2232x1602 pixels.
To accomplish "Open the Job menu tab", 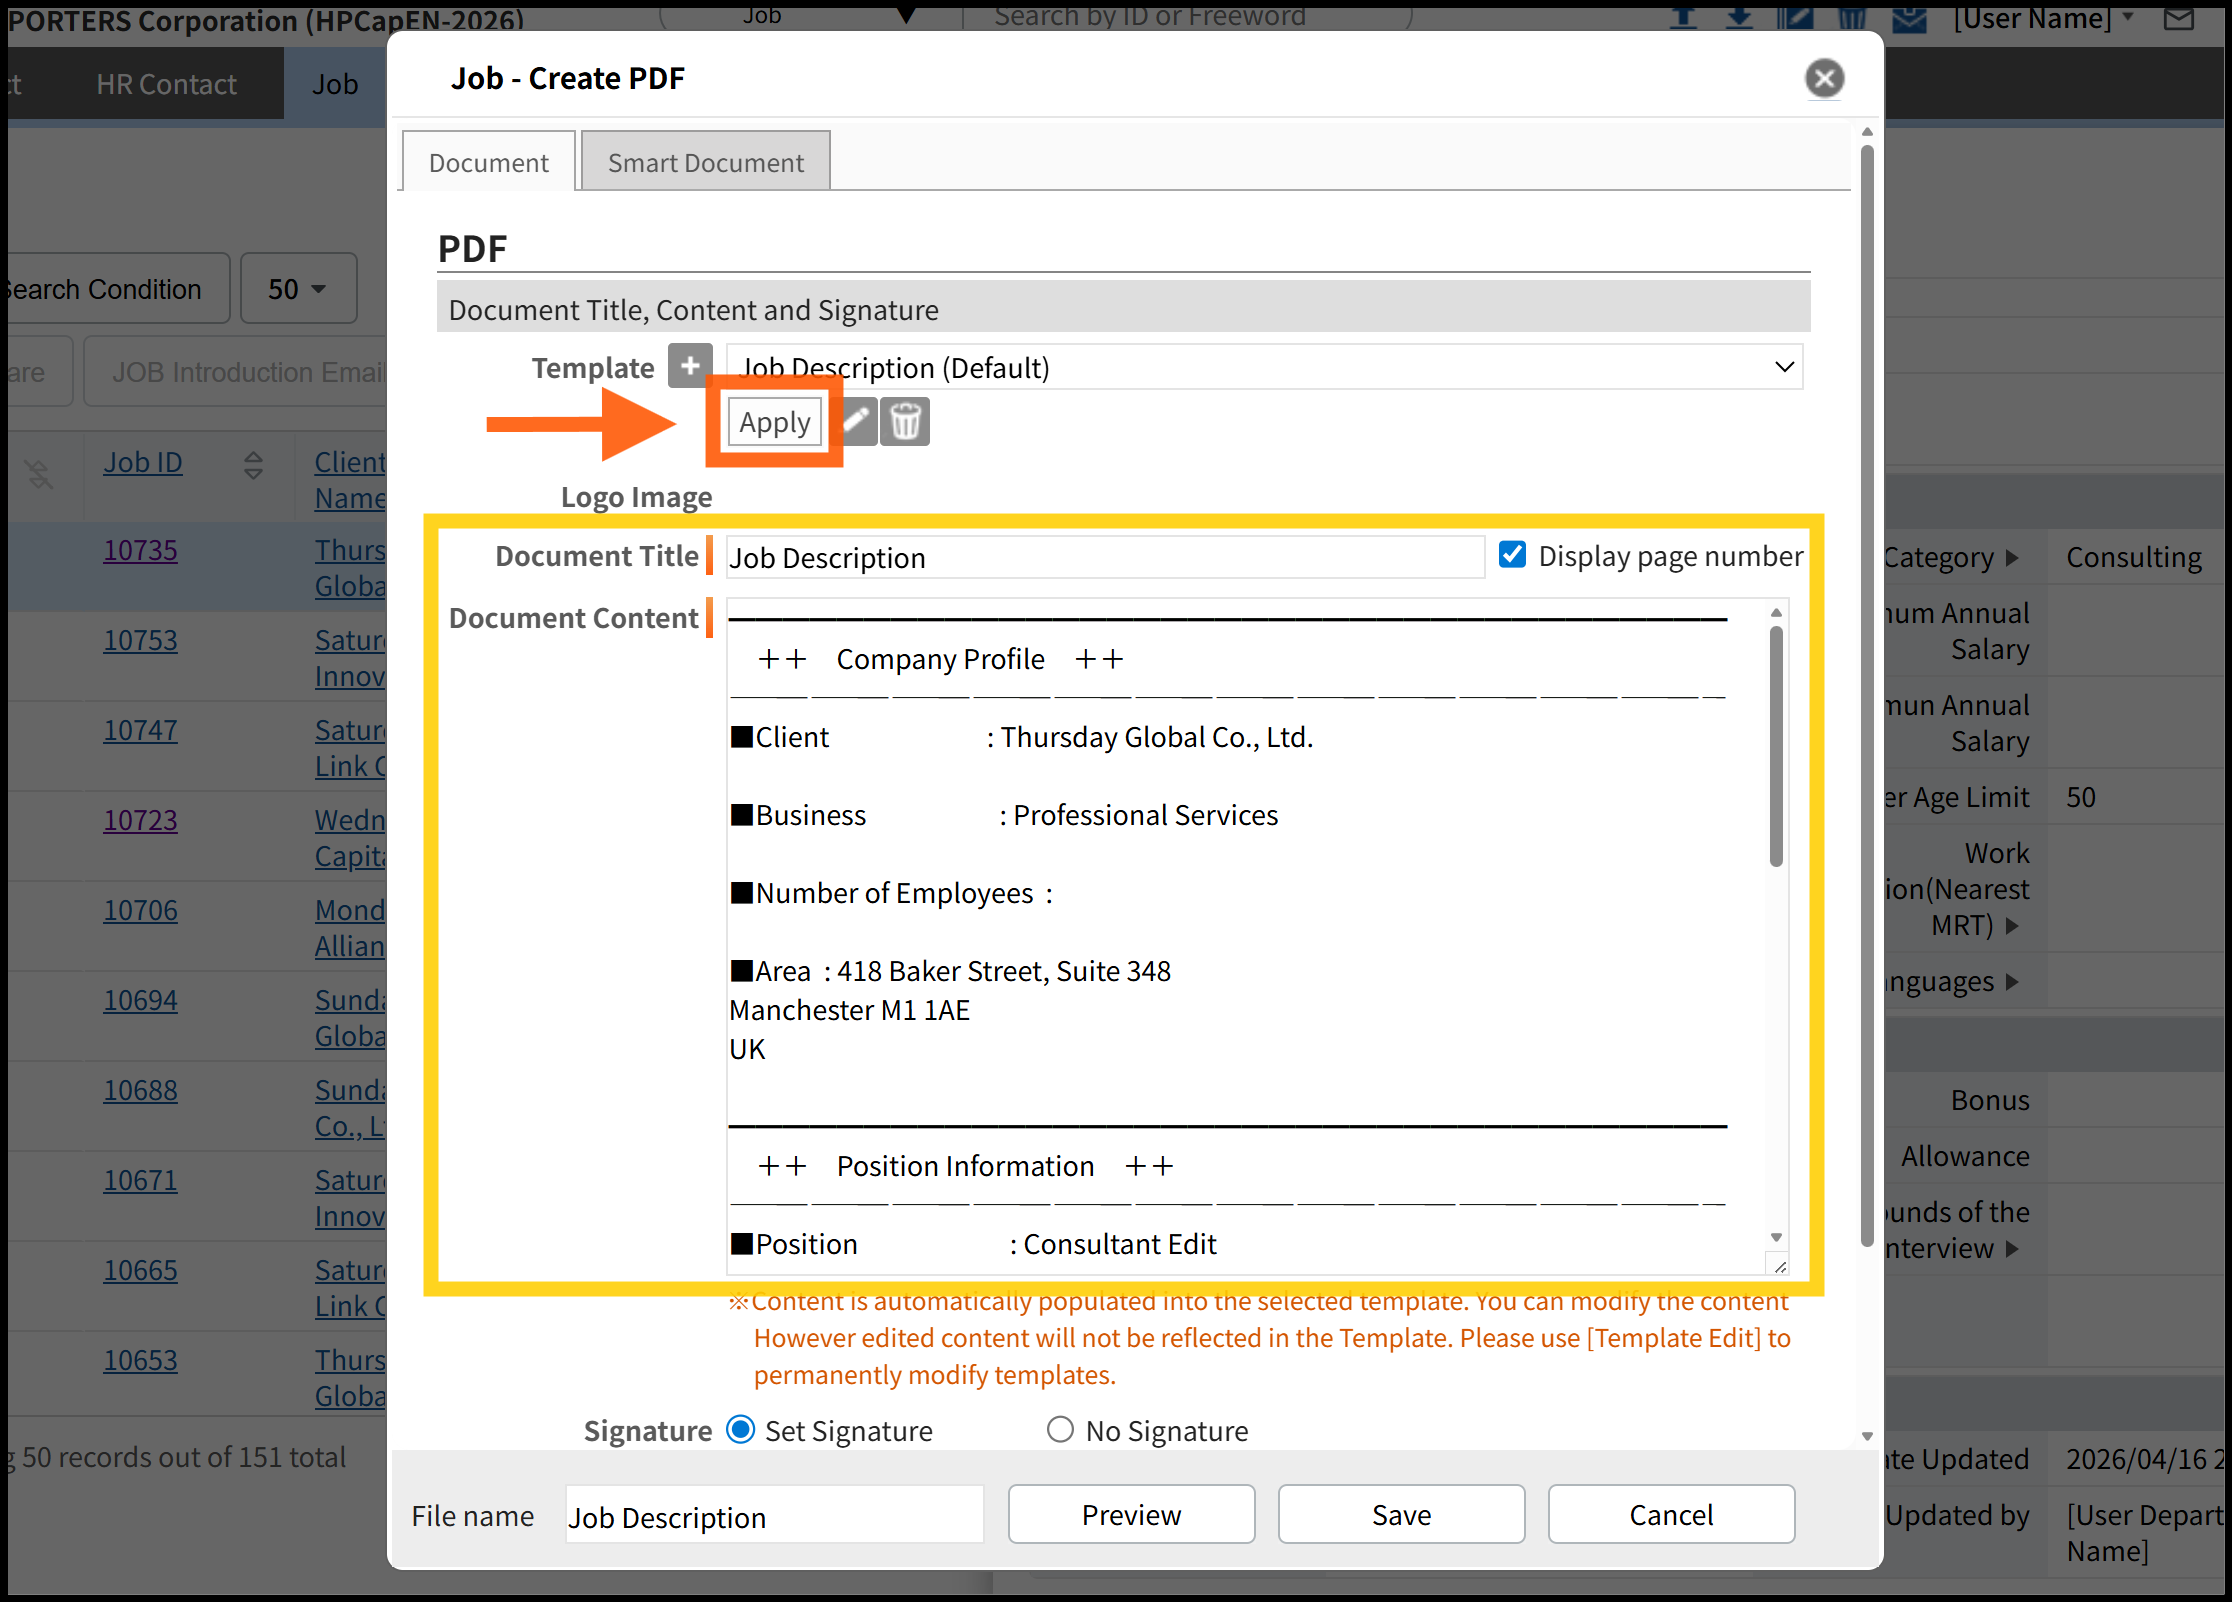I will pos(335,84).
